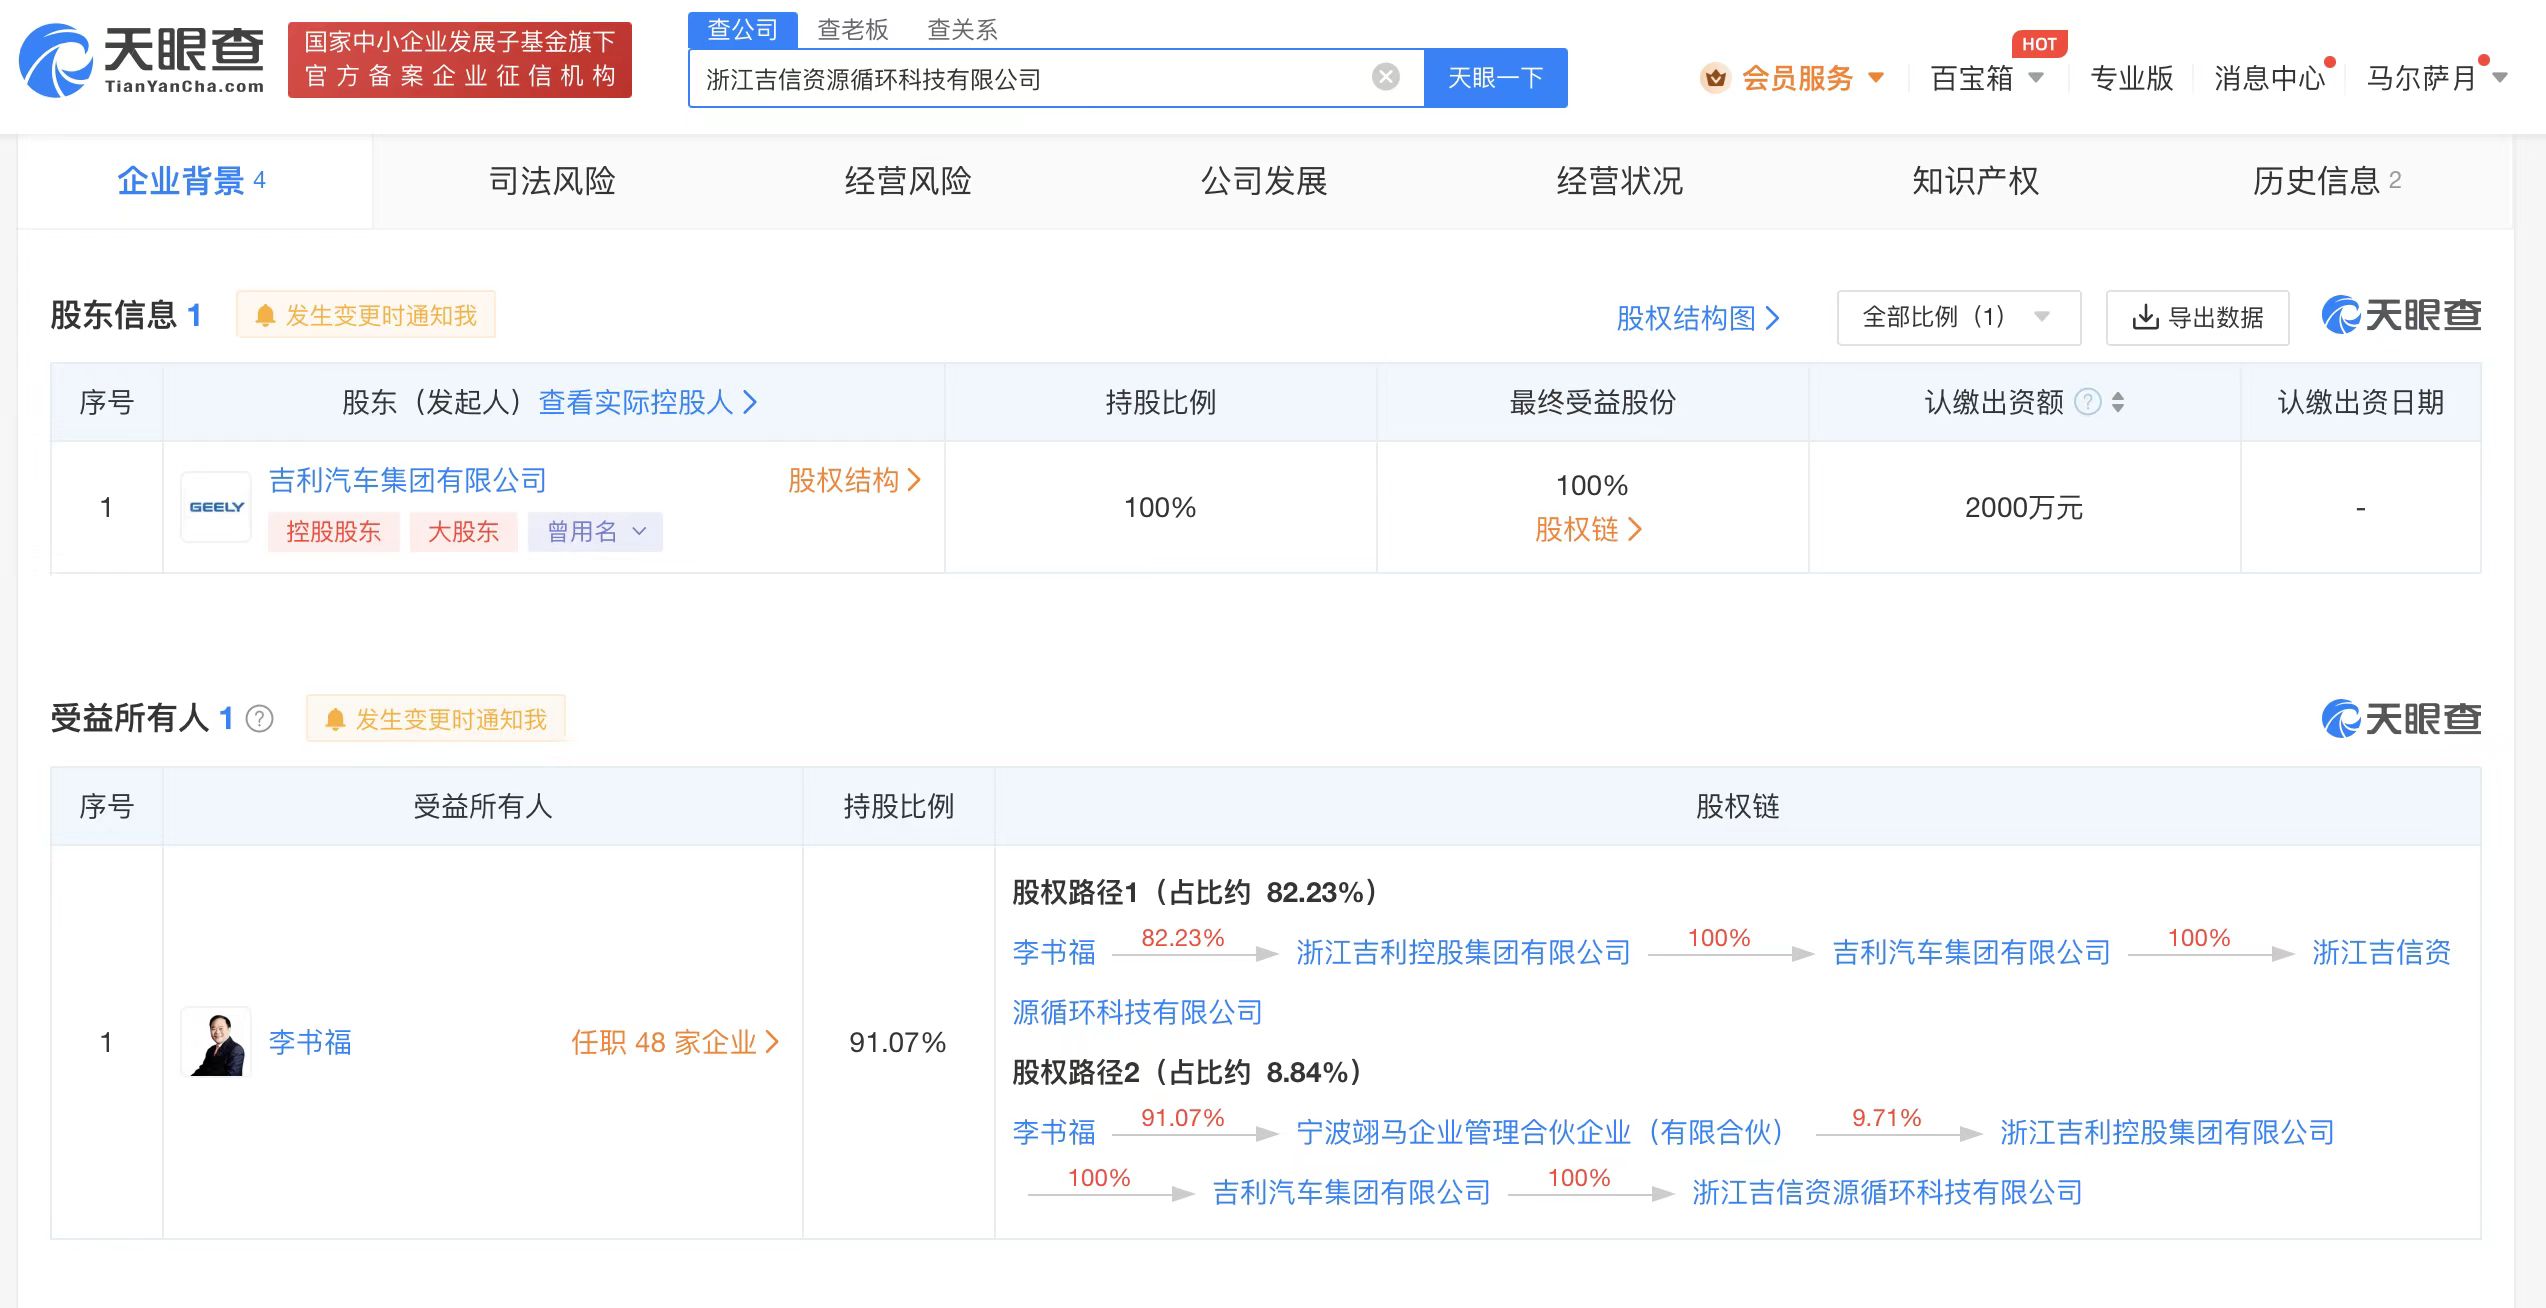This screenshot has height=1308, width=2546.
Task: Expand the 曾用名 dropdown tag
Action: tap(596, 531)
